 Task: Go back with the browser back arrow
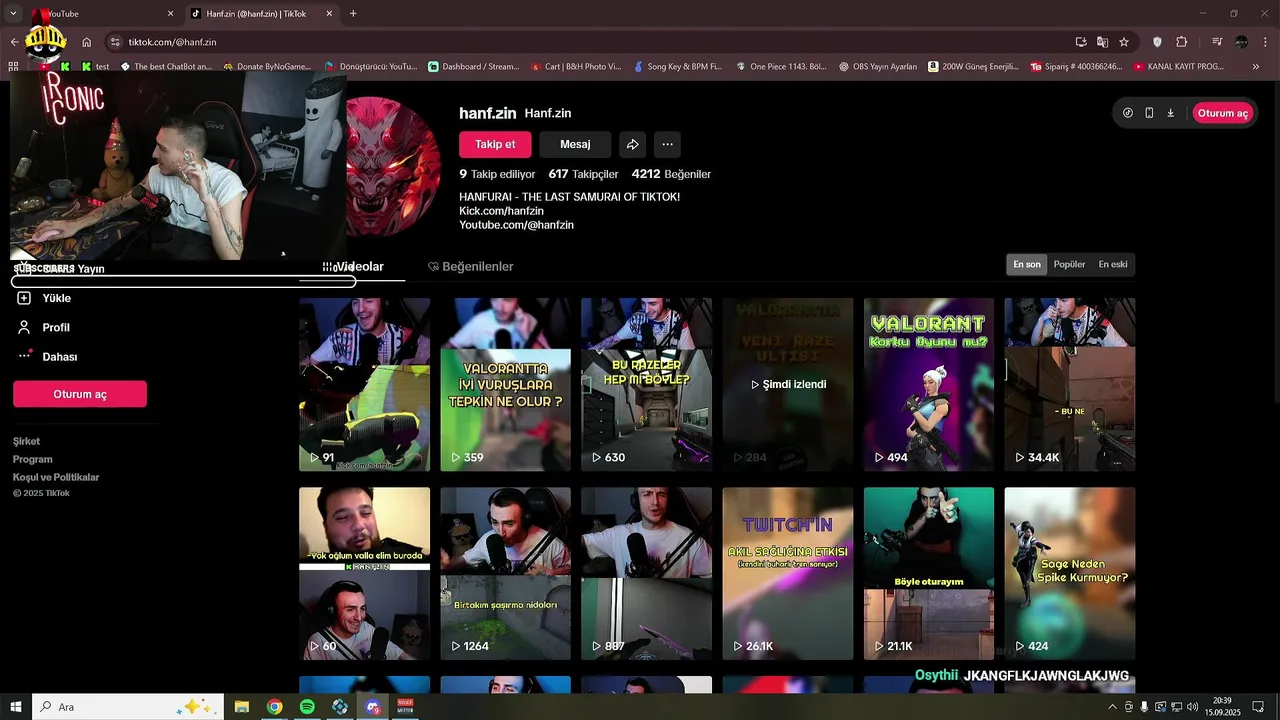tap(14, 42)
